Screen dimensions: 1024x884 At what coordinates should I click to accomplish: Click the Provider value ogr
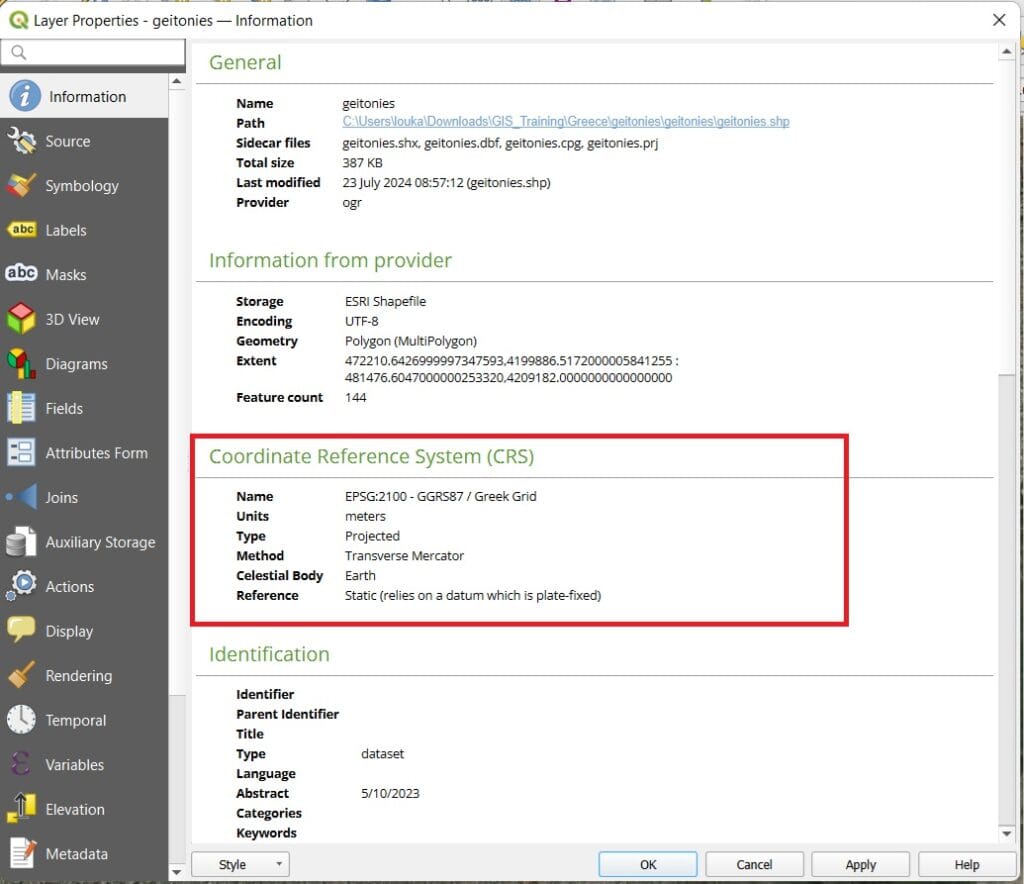click(x=352, y=202)
